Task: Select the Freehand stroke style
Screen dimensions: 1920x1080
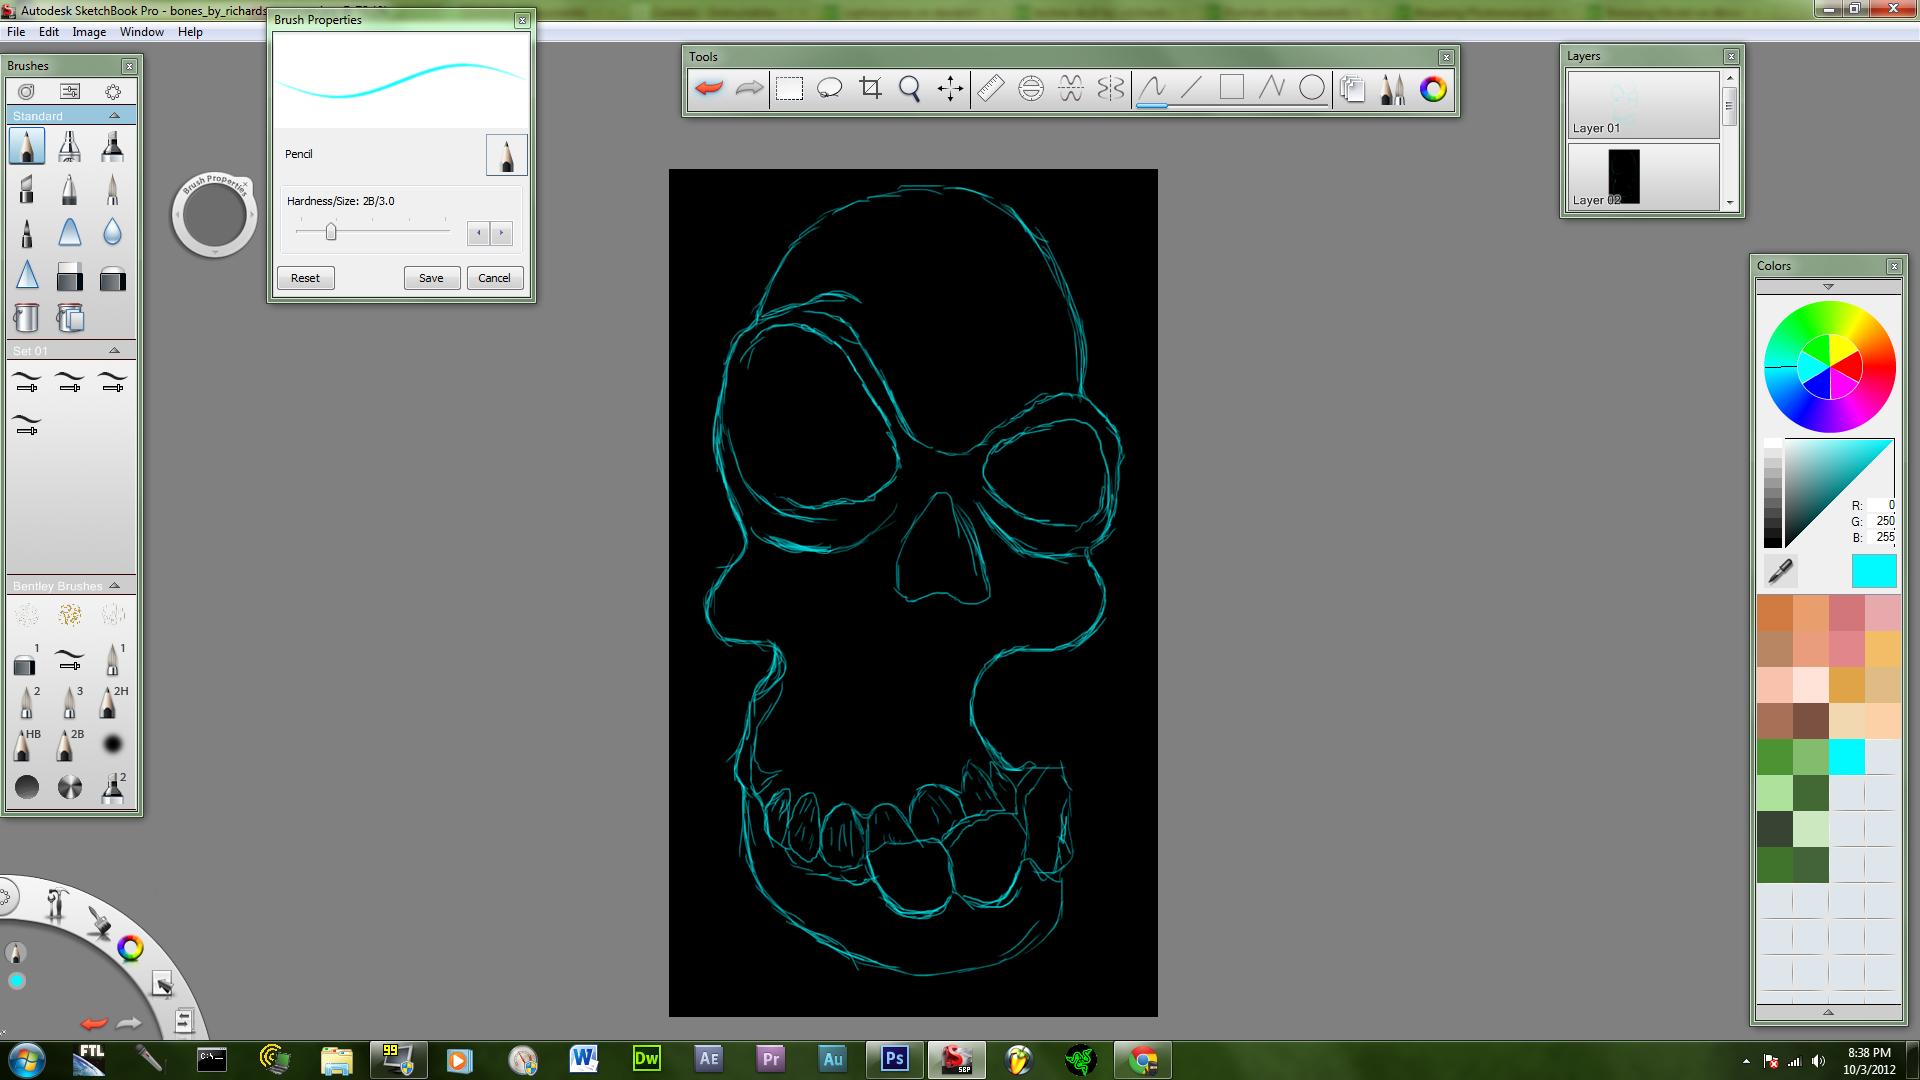Action: pos(1152,89)
